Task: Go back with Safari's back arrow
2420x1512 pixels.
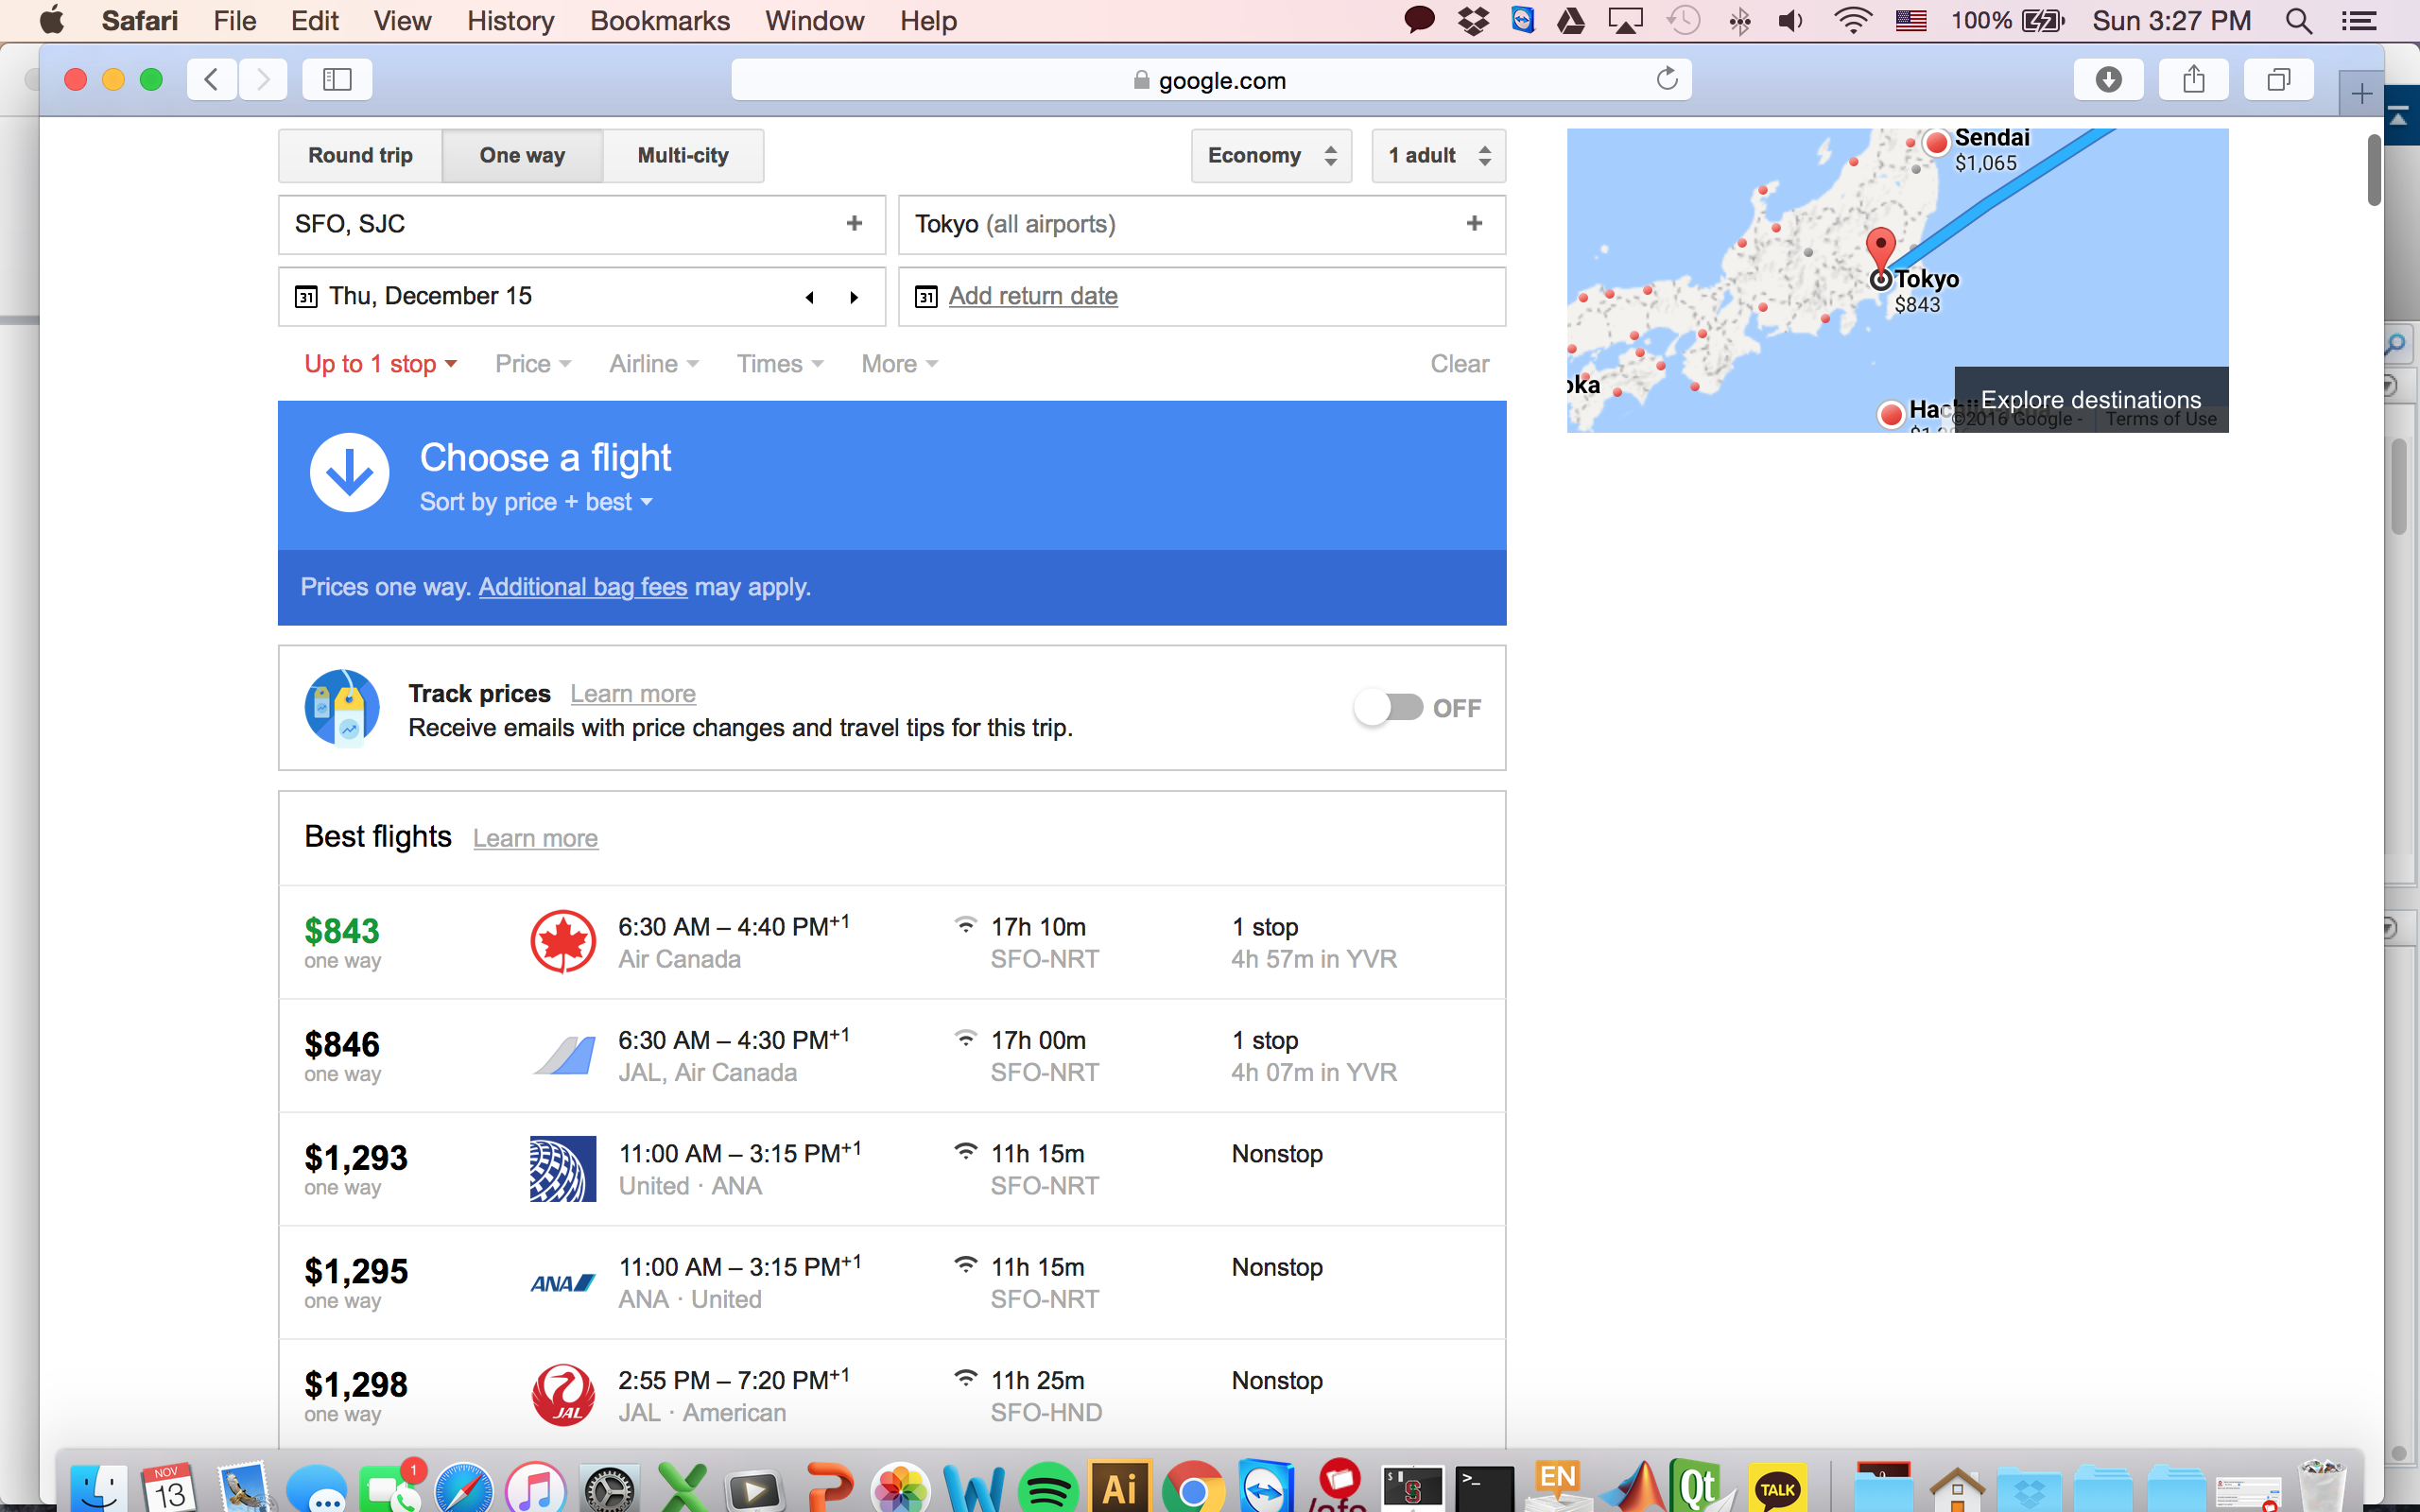Action: [211, 79]
